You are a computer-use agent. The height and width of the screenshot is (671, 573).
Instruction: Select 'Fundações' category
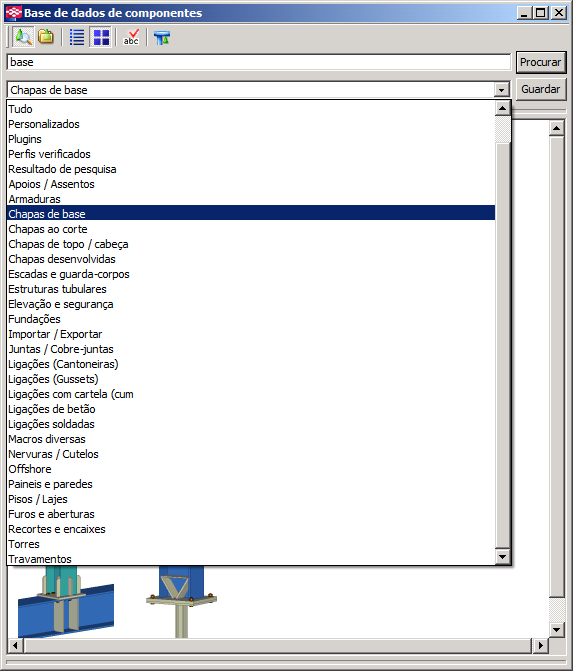[251, 319]
